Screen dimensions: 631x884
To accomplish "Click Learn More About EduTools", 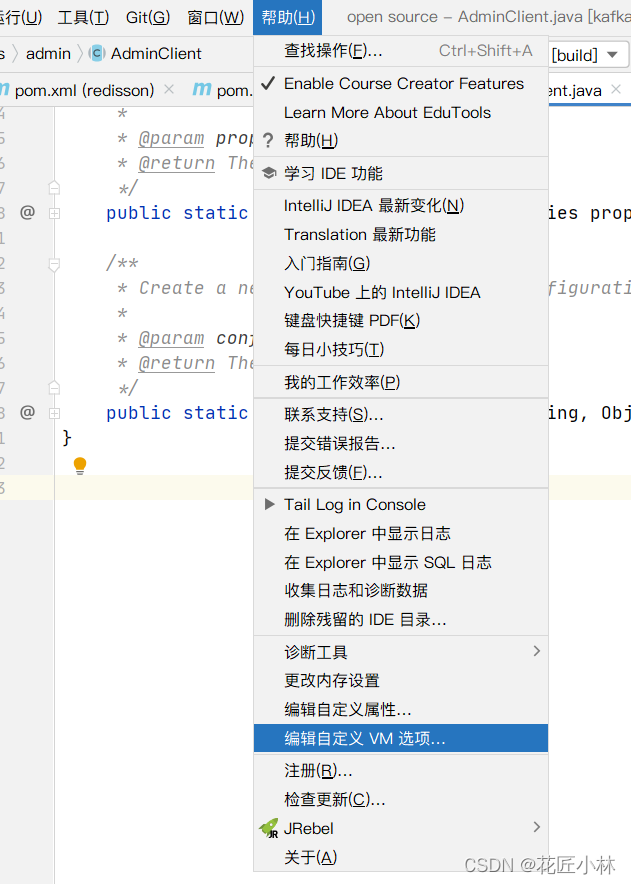I will 401,112.
